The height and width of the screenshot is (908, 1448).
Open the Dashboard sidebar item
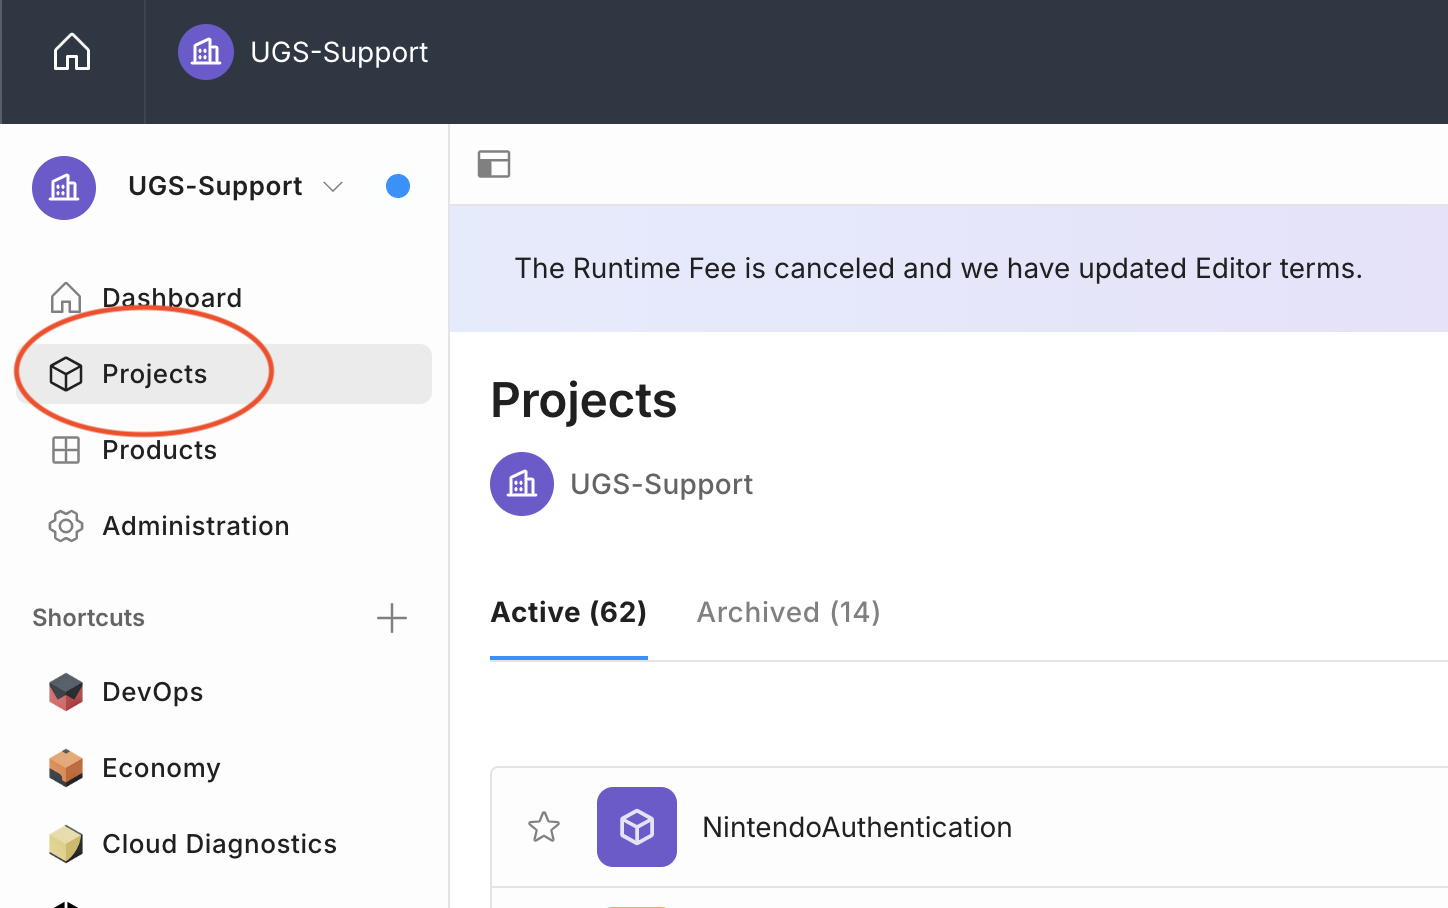point(224,298)
